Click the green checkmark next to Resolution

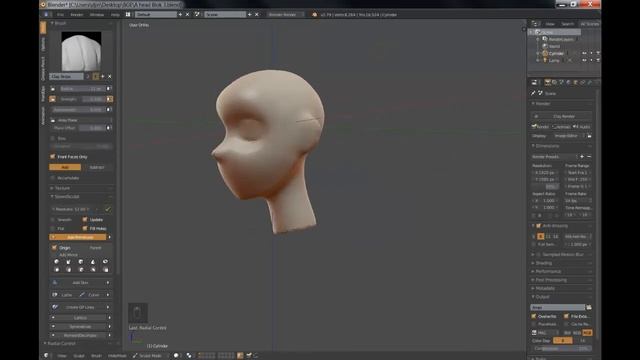click(108, 209)
